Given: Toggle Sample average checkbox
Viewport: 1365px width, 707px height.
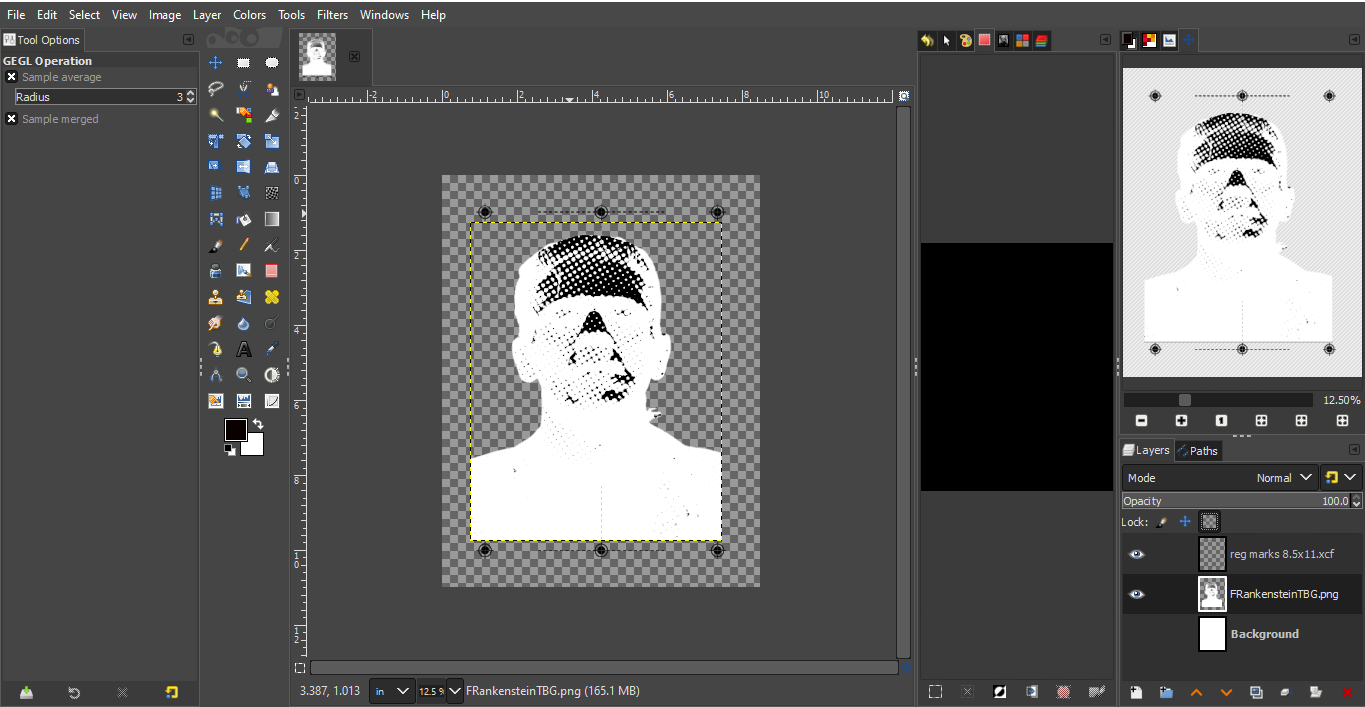Looking at the screenshot, I should click(11, 77).
